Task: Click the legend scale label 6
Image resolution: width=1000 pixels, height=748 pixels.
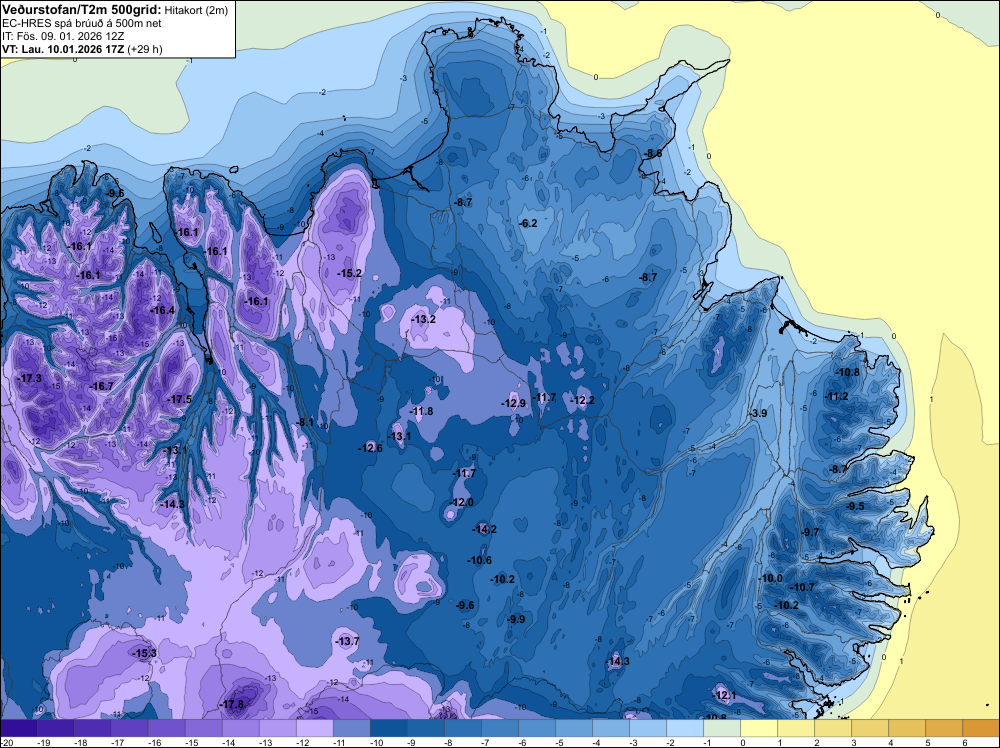Action: tap(964, 743)
